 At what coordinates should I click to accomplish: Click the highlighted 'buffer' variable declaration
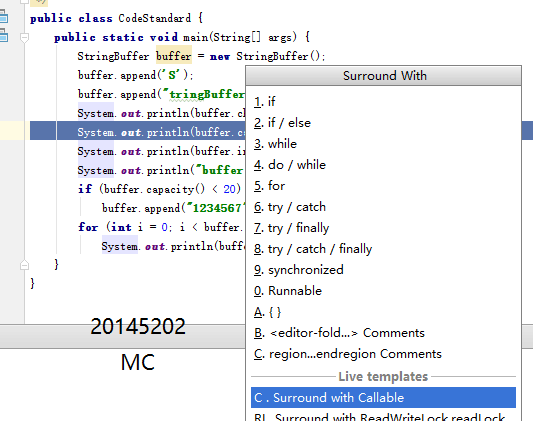(x=174, y=56)
